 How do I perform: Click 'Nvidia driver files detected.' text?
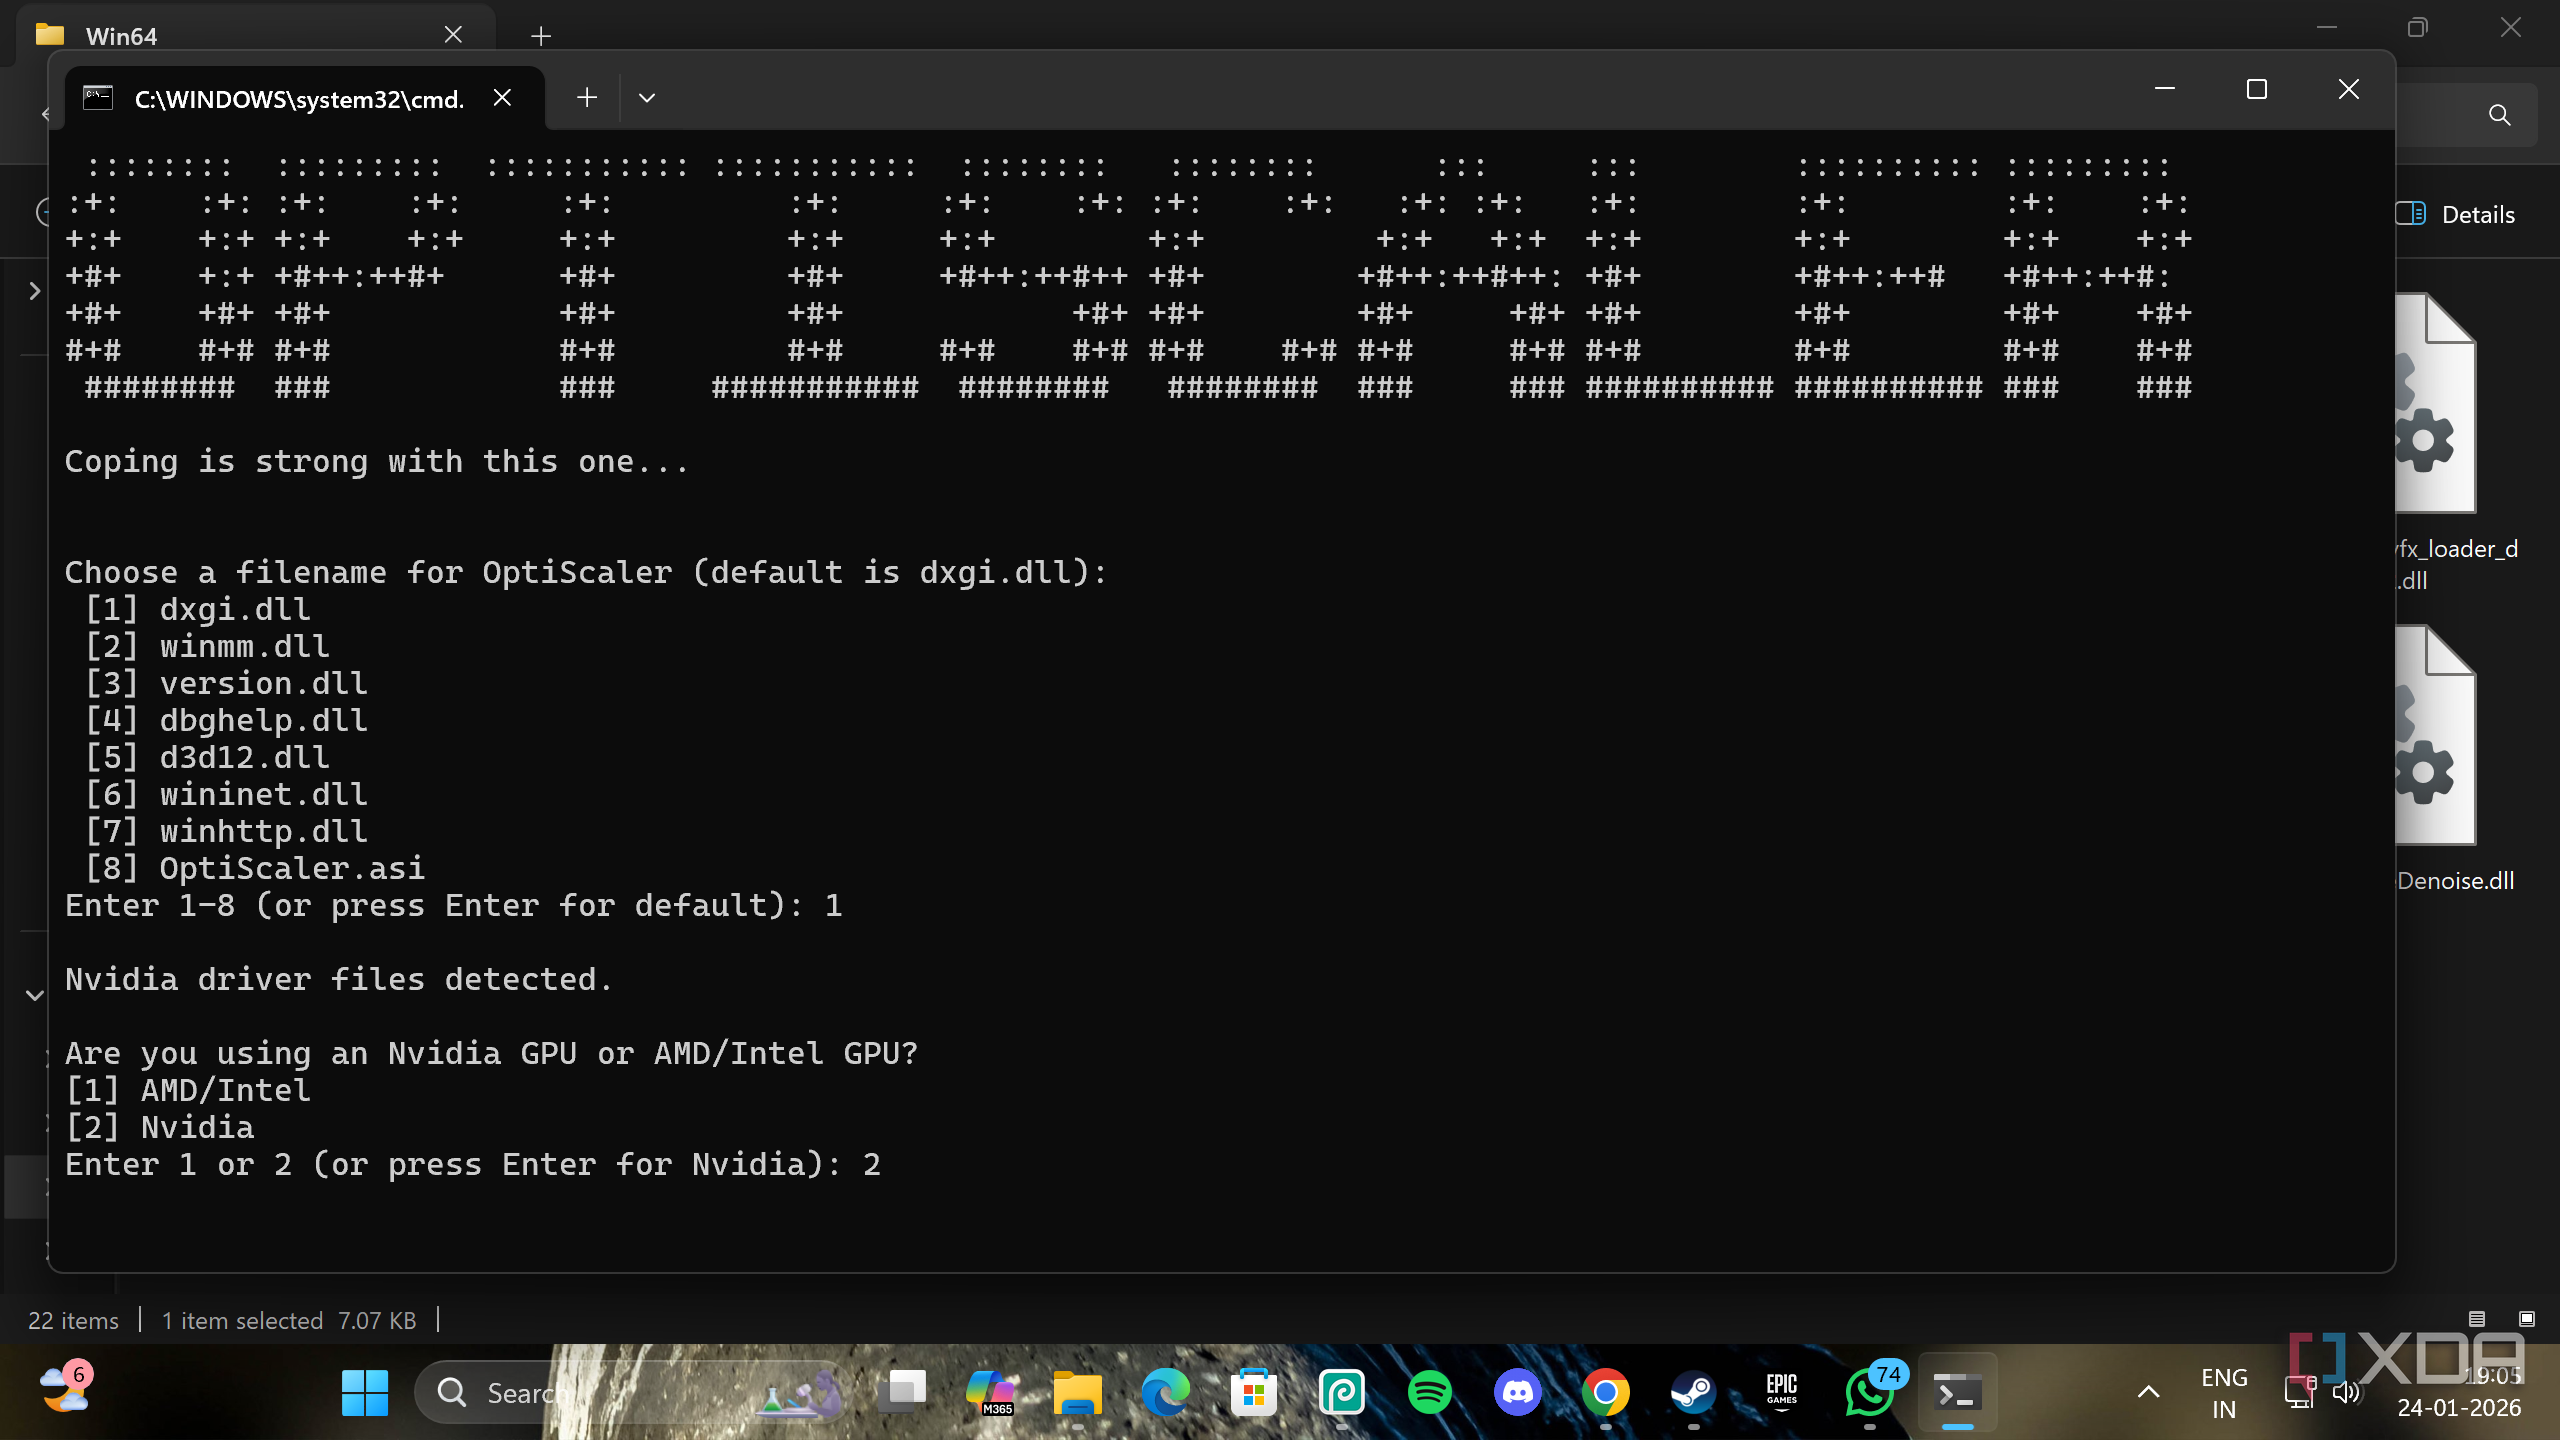click(338, 979)
